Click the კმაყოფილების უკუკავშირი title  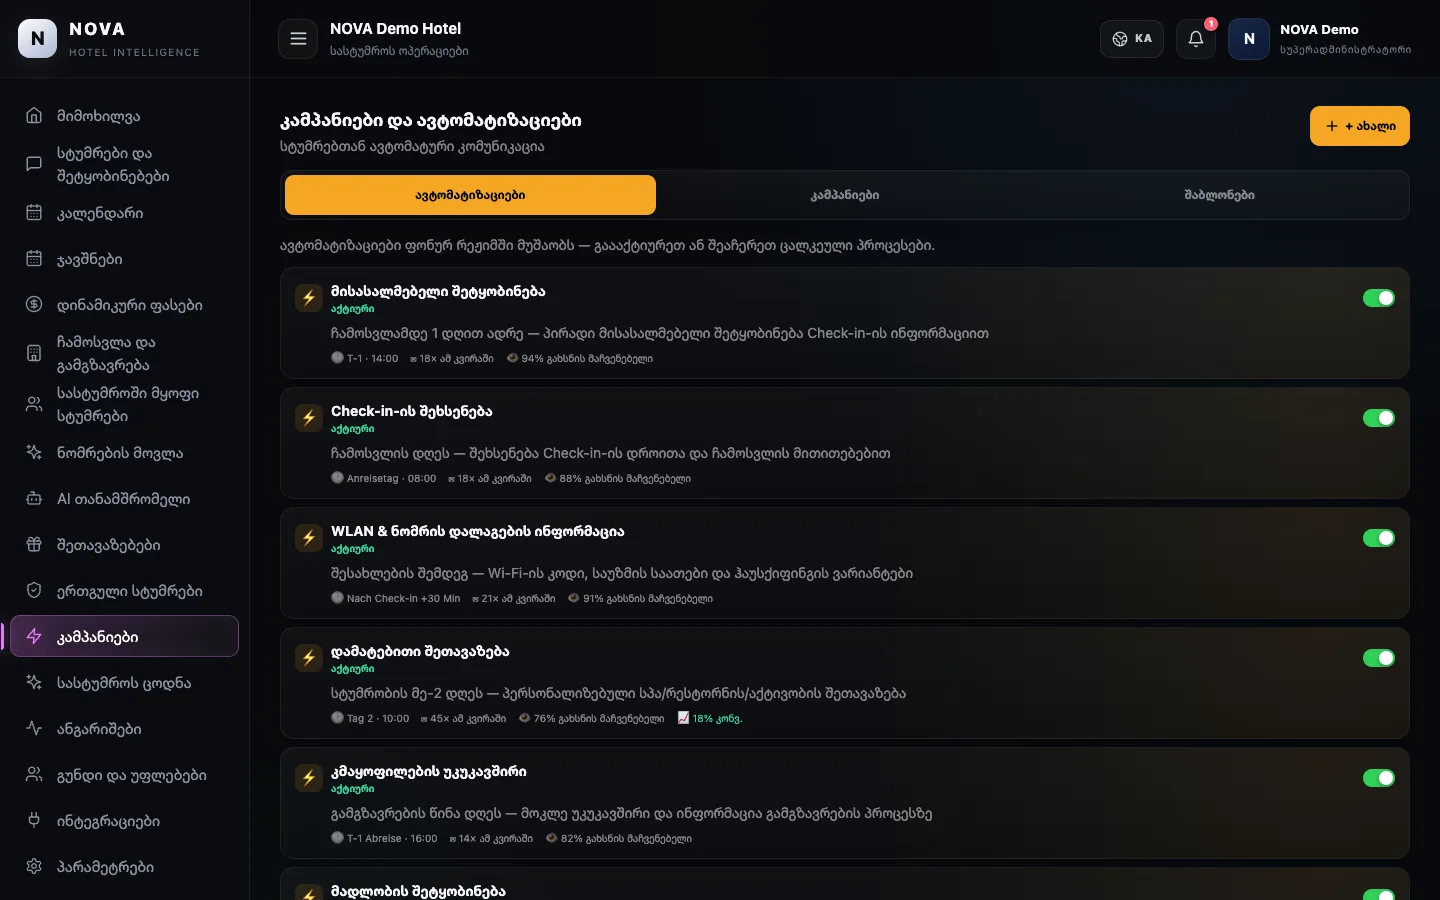click(429, 771)
